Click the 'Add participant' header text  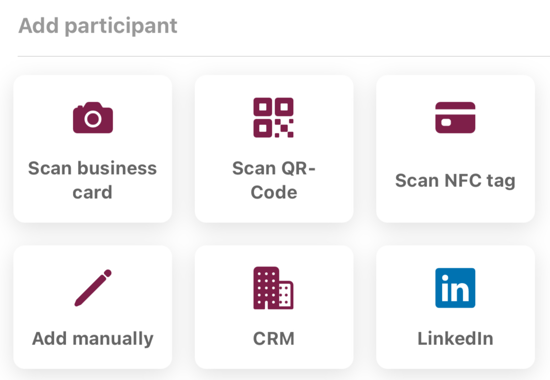(98, 26)
